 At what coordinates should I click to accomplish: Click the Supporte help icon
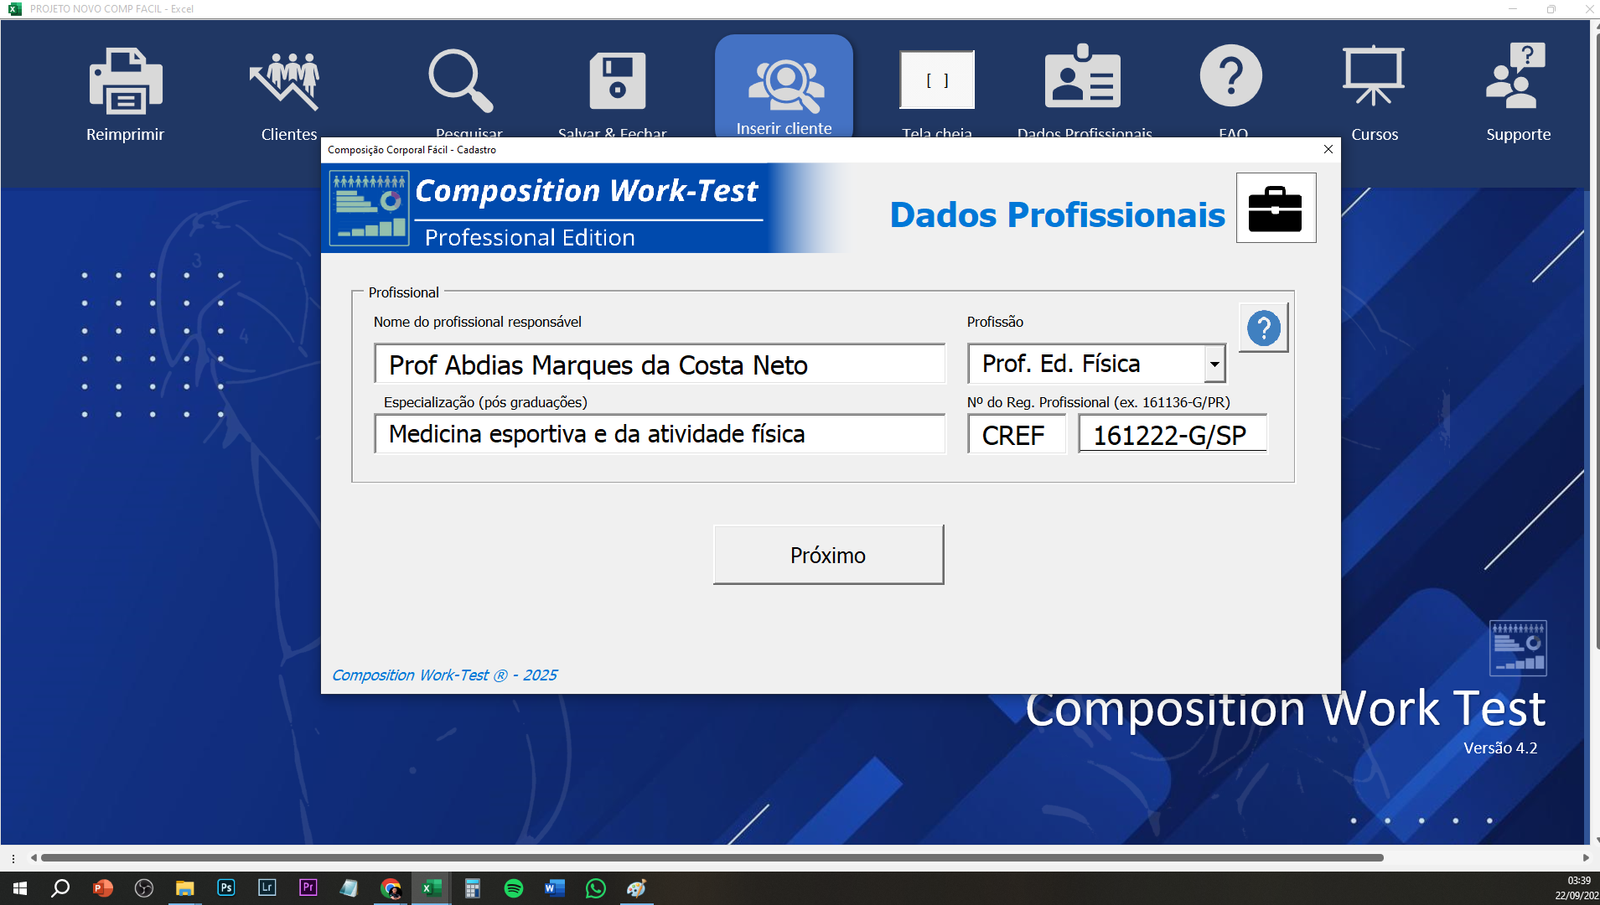[x=1517, y=77]
